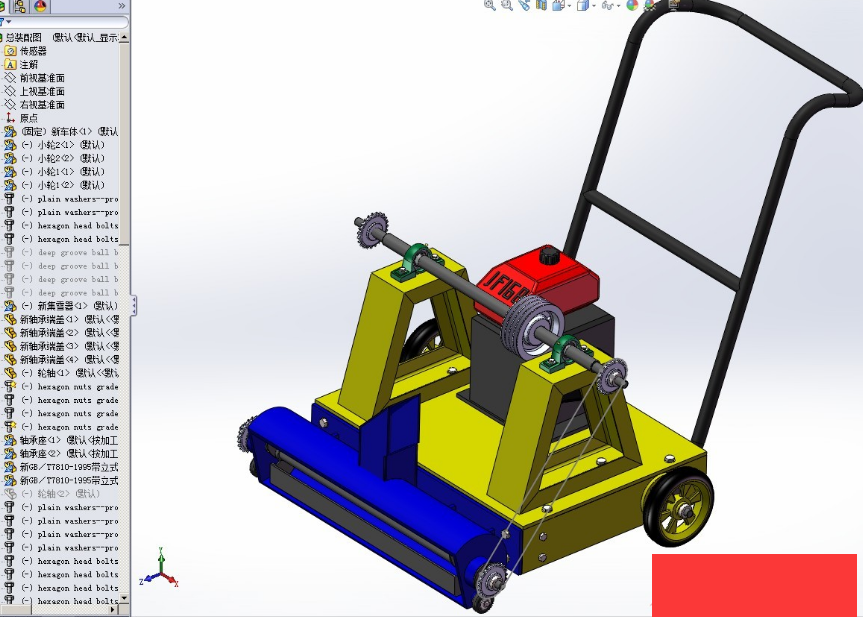The height and width of the screenshot is (617, 863).
Task: Click the 注解 annotations icon
Action: 10,64
